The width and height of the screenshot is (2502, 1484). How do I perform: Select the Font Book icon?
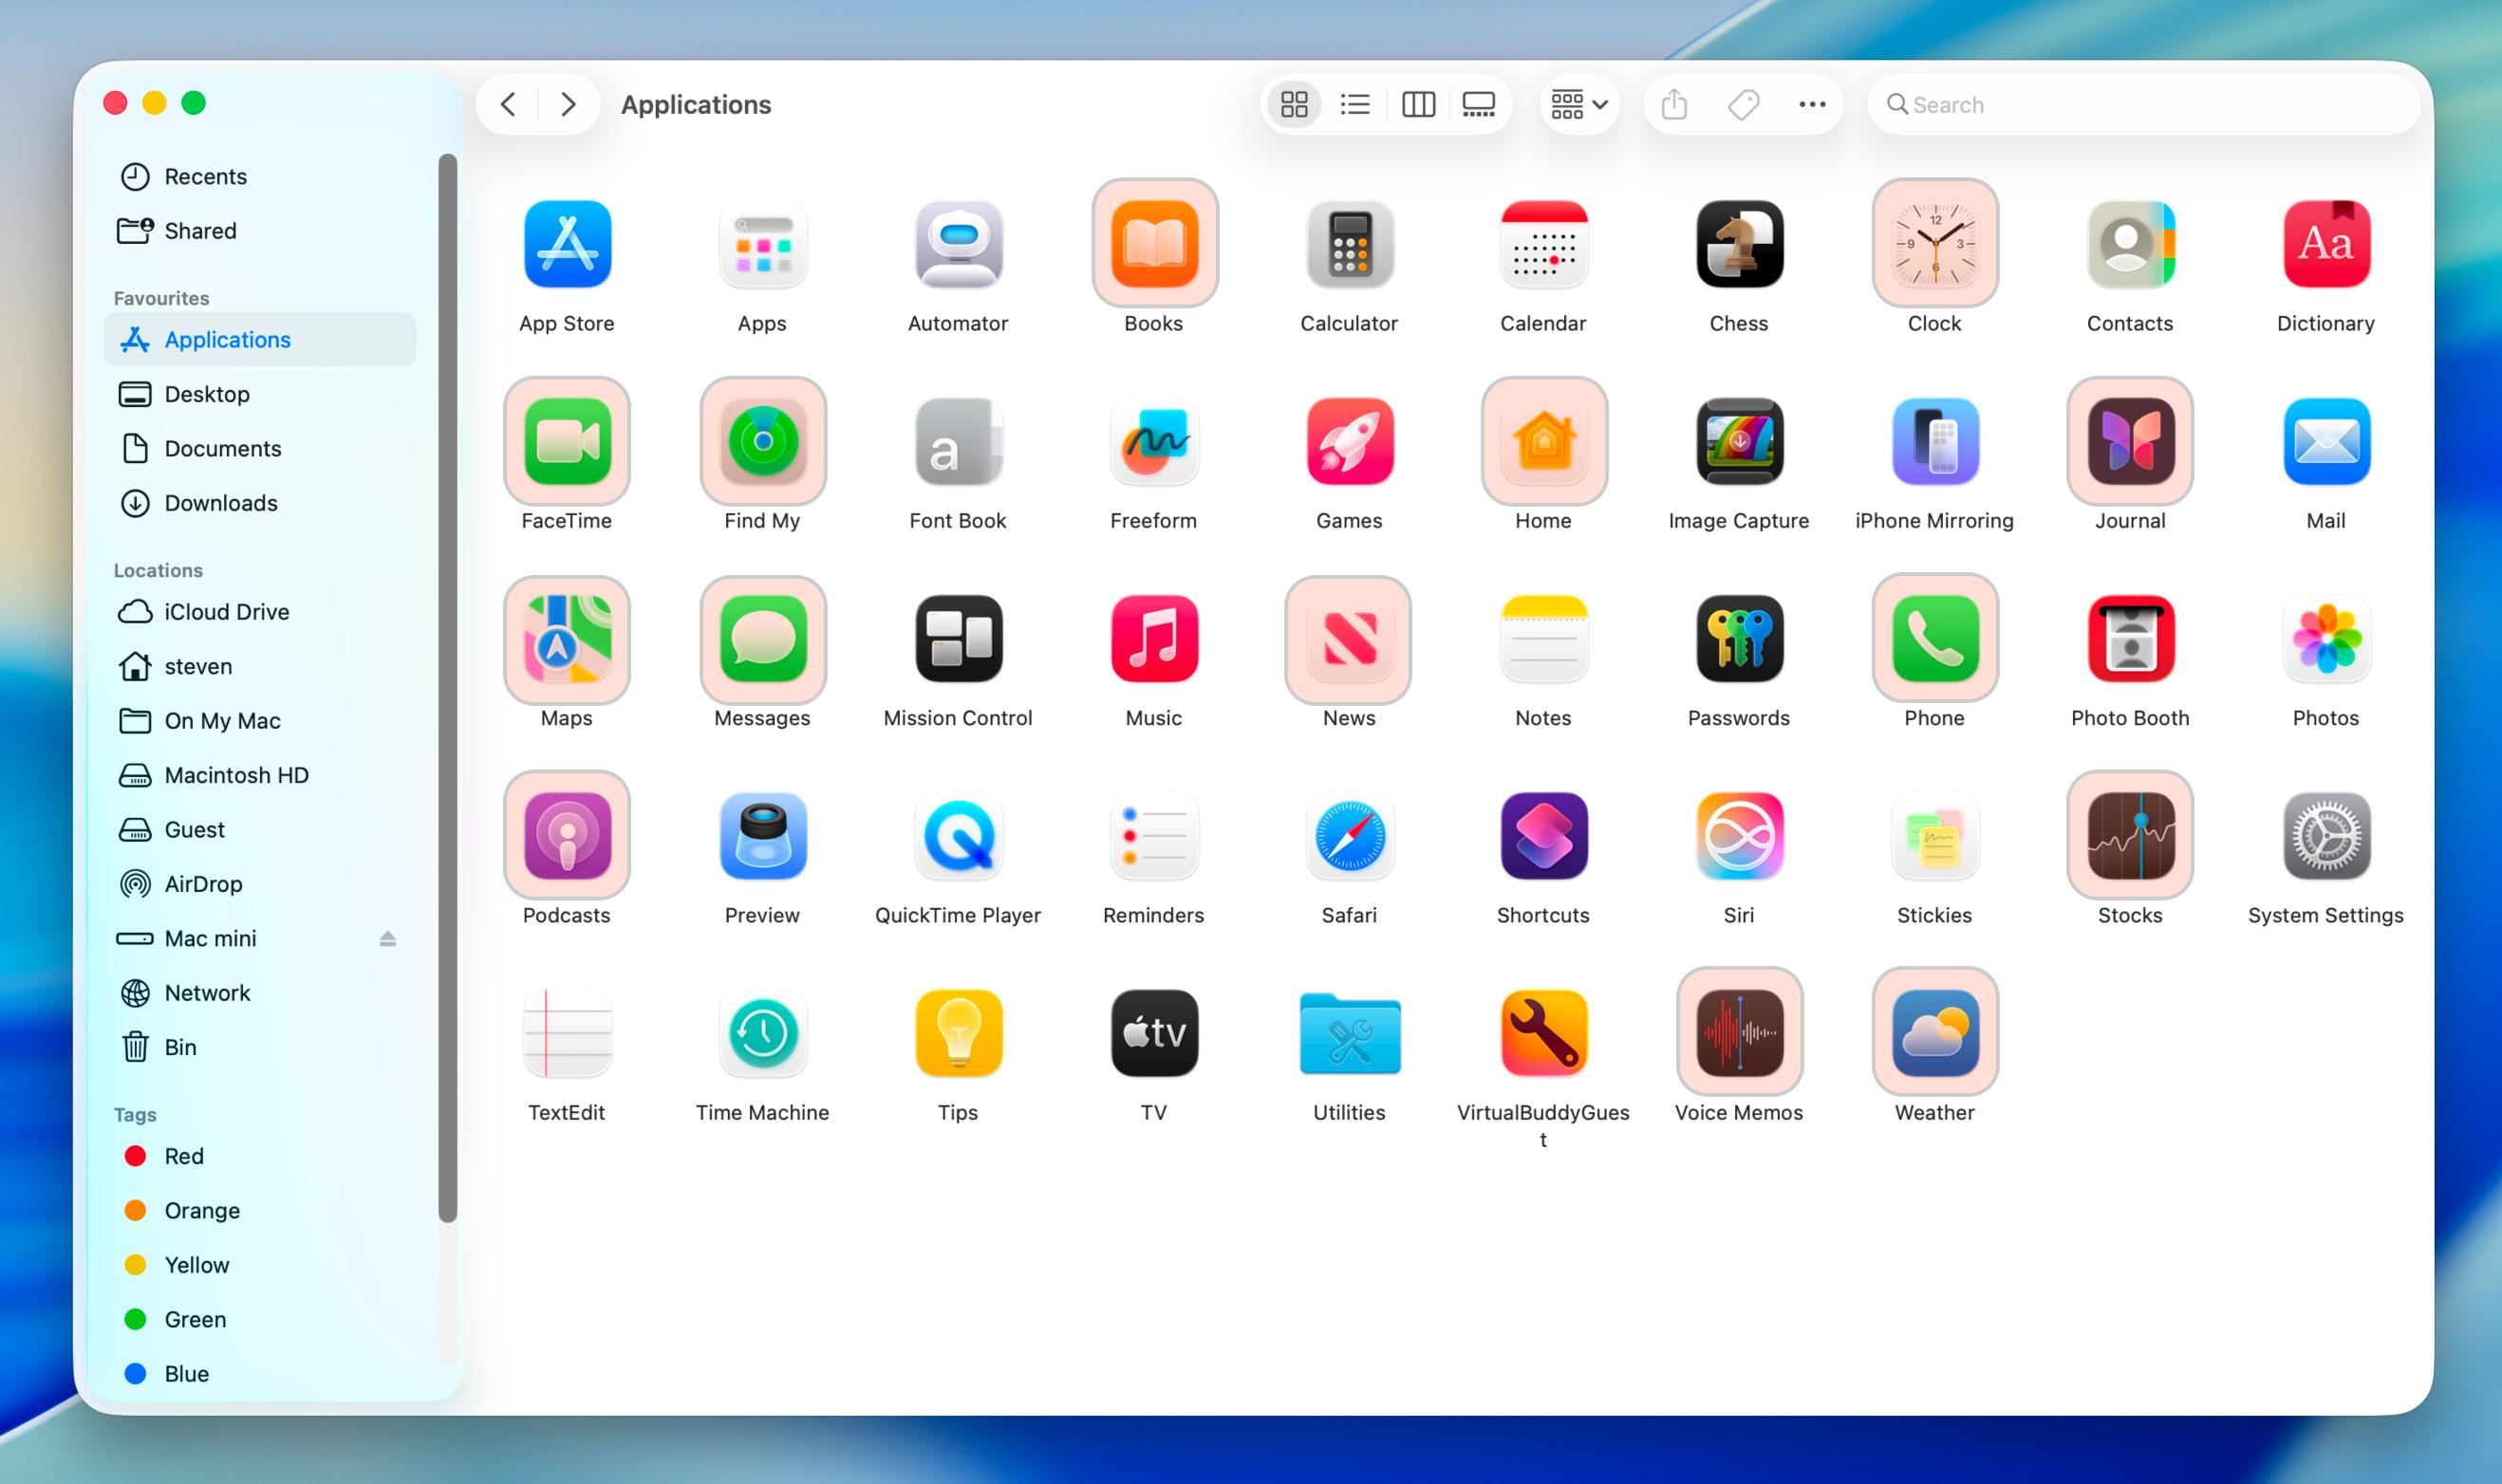pyautogui.click(x=958, y=441)
